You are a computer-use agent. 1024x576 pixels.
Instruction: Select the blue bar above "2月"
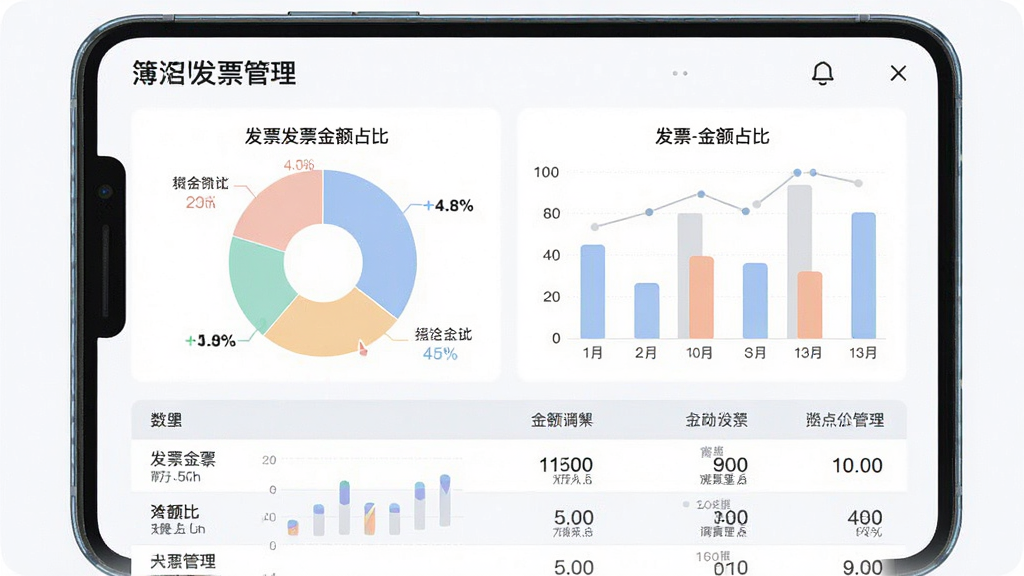[647, 311]
